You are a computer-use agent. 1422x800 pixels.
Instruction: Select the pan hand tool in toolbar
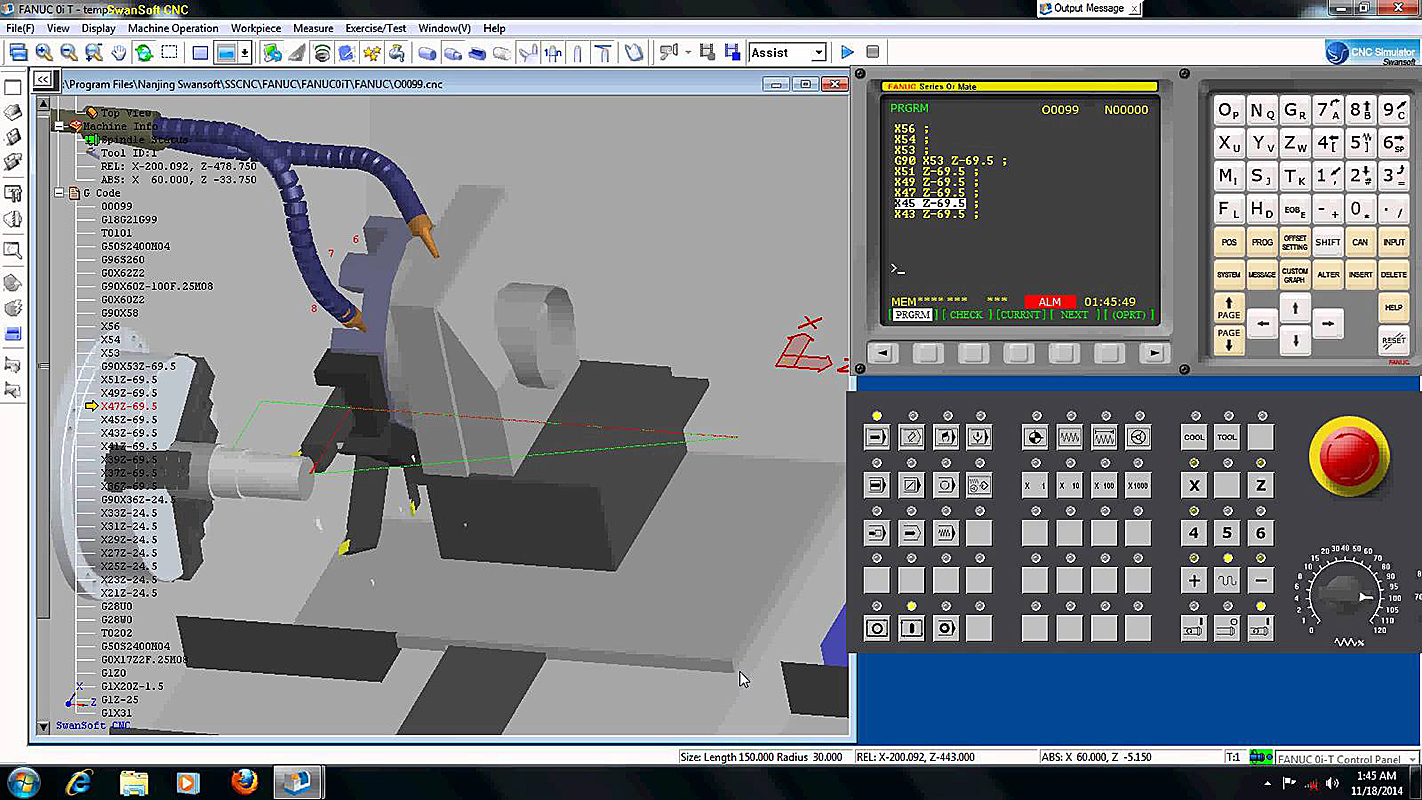(x=119, y=52)
